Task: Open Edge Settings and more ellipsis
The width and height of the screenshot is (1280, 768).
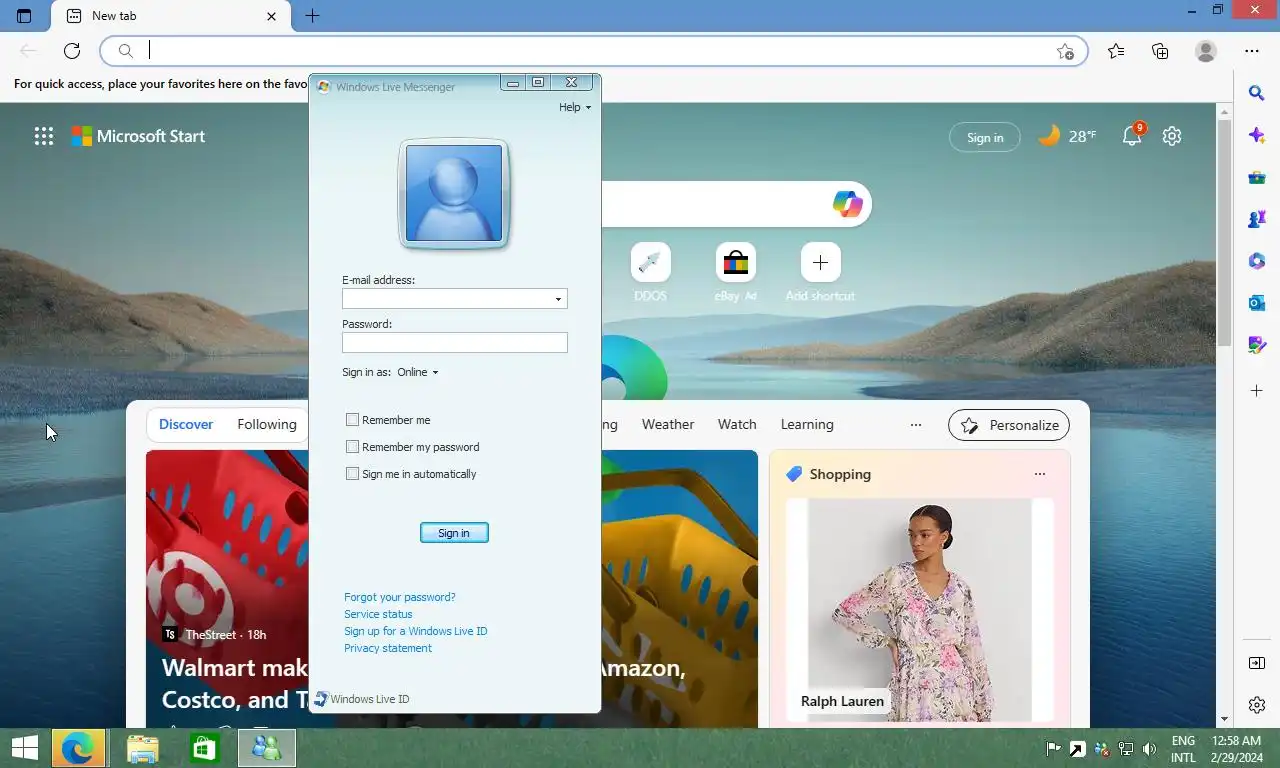Action: [1252, 51]
